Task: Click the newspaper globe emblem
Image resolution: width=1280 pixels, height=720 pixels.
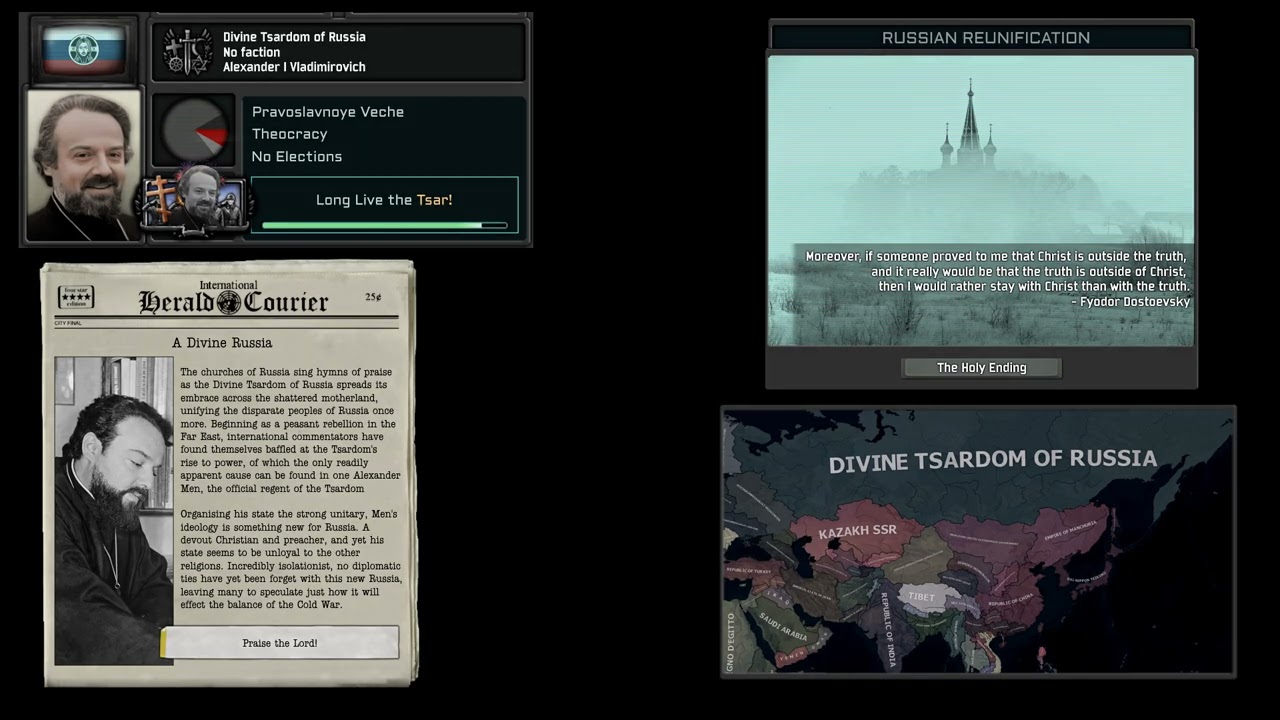Action: [230, 303]
